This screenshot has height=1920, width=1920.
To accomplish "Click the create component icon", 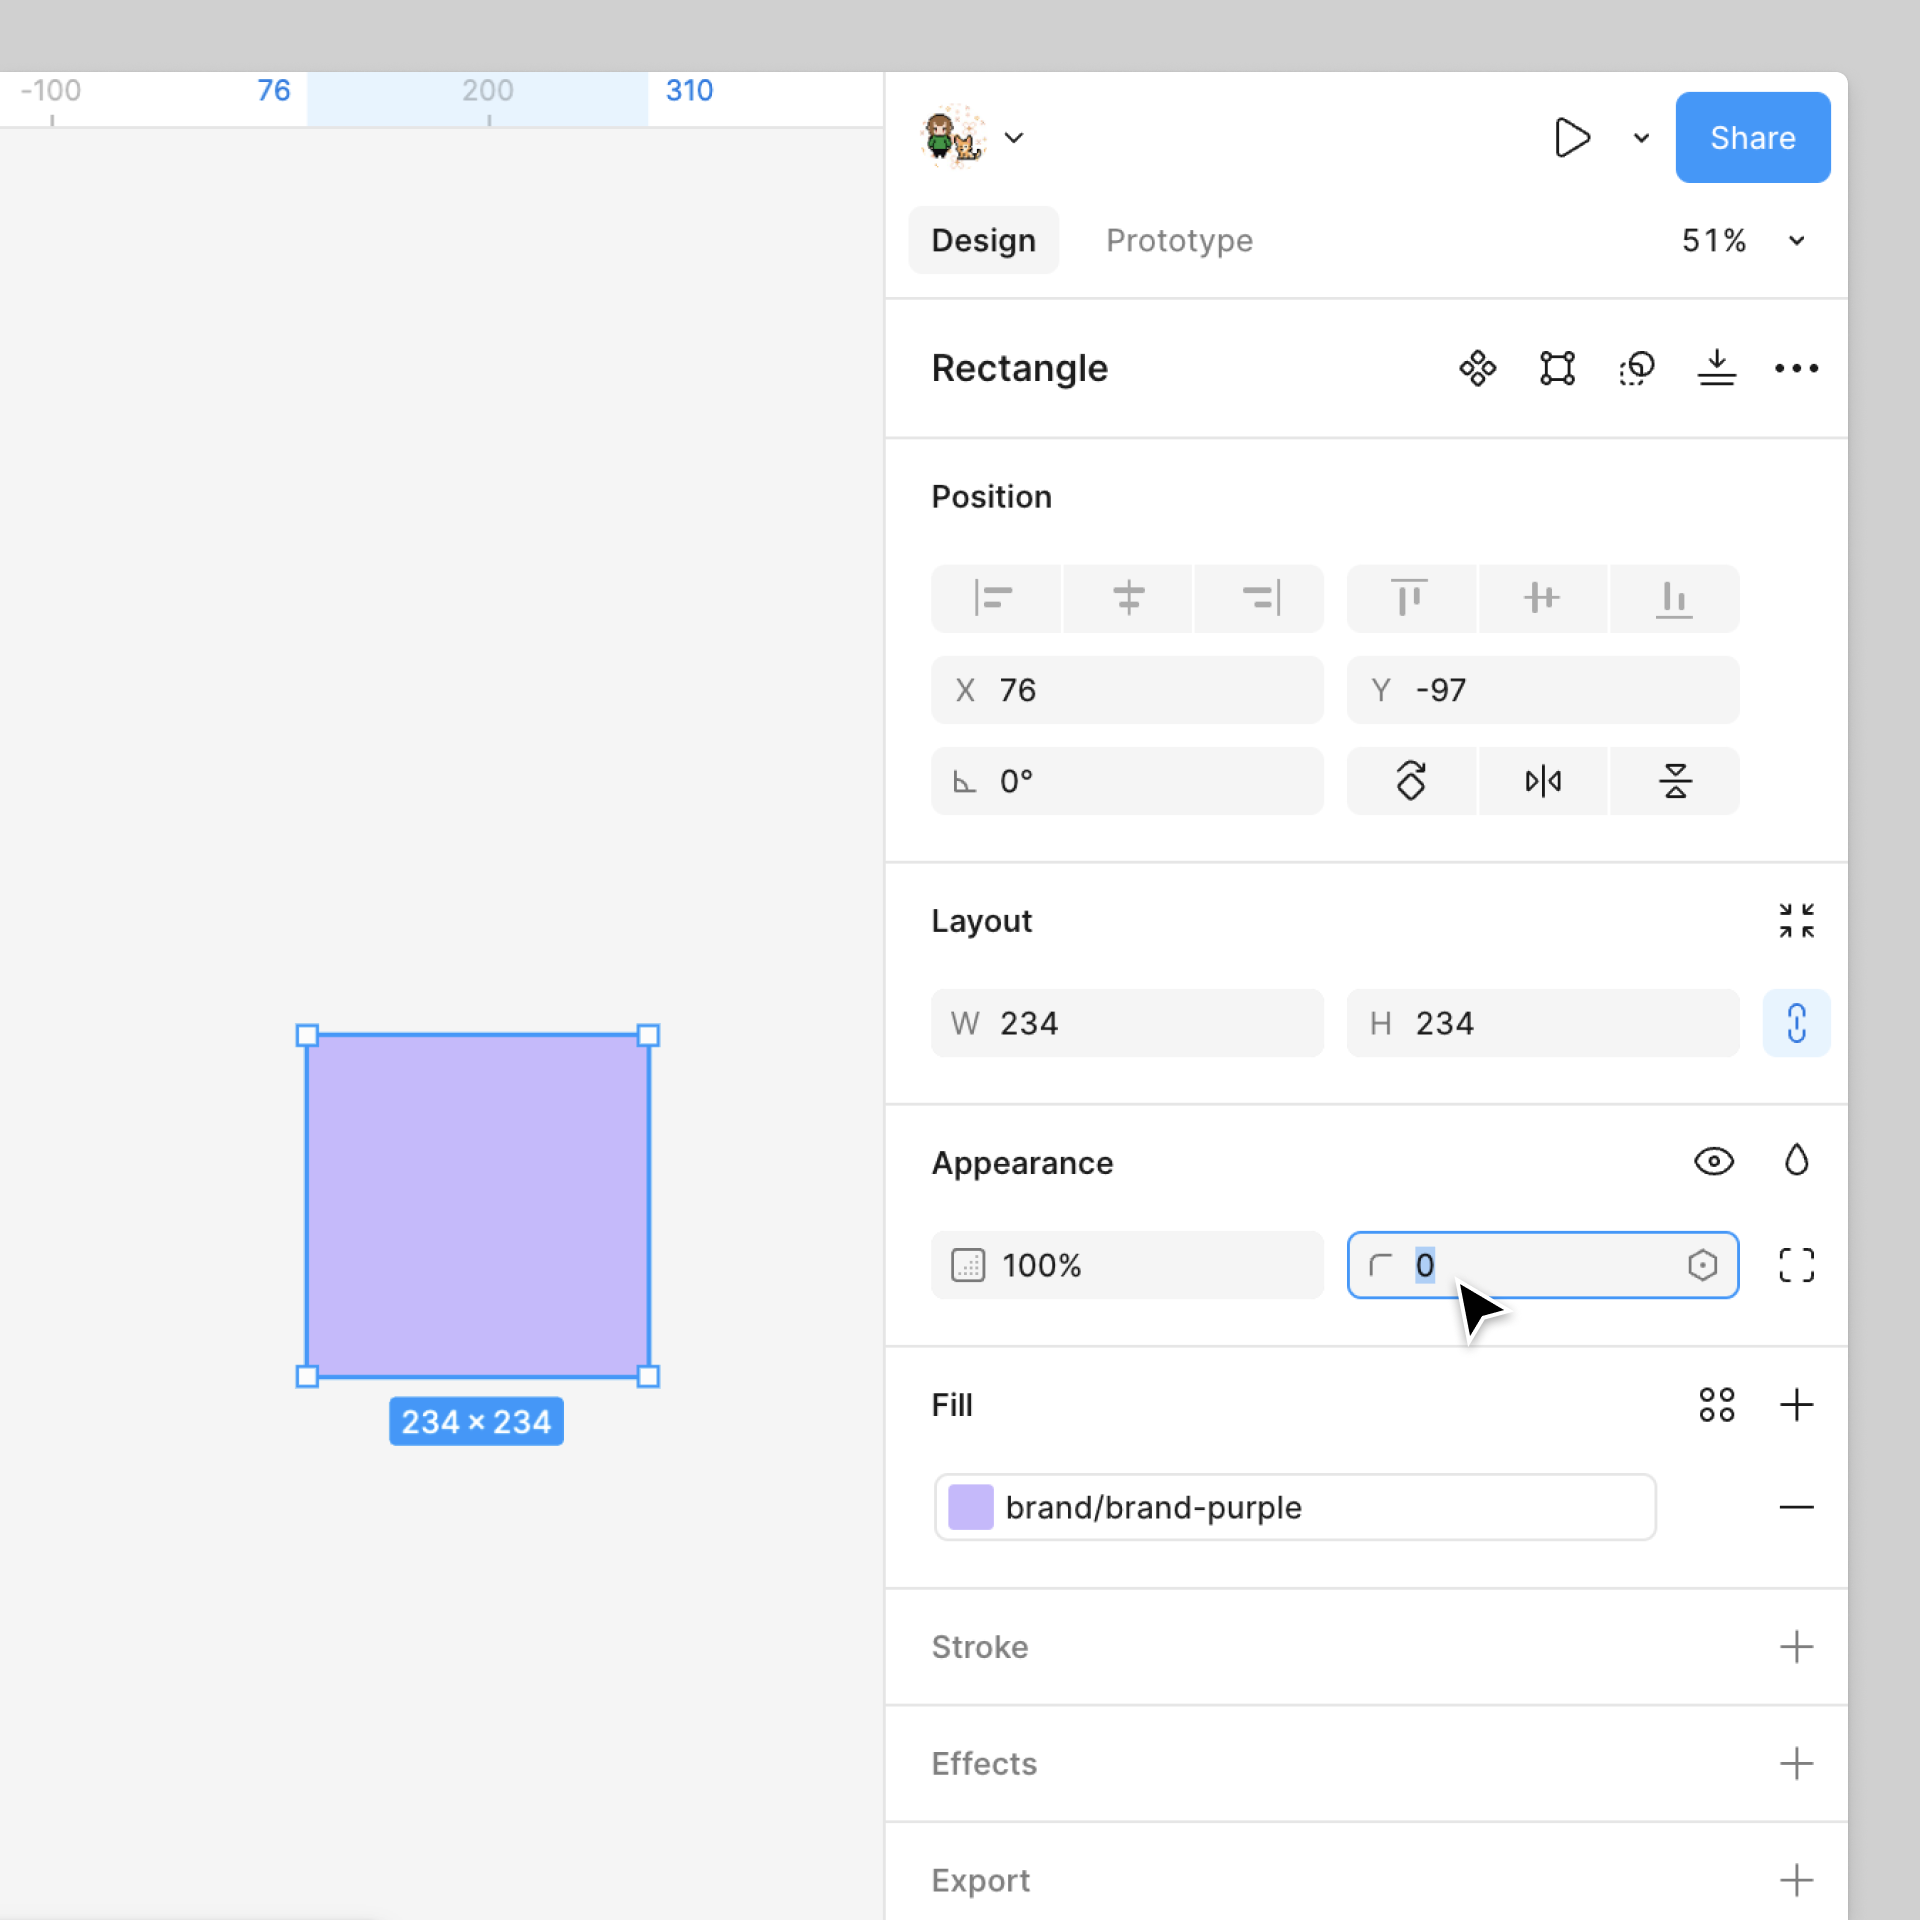I will pyautogui.click(x=1477, y=368).
